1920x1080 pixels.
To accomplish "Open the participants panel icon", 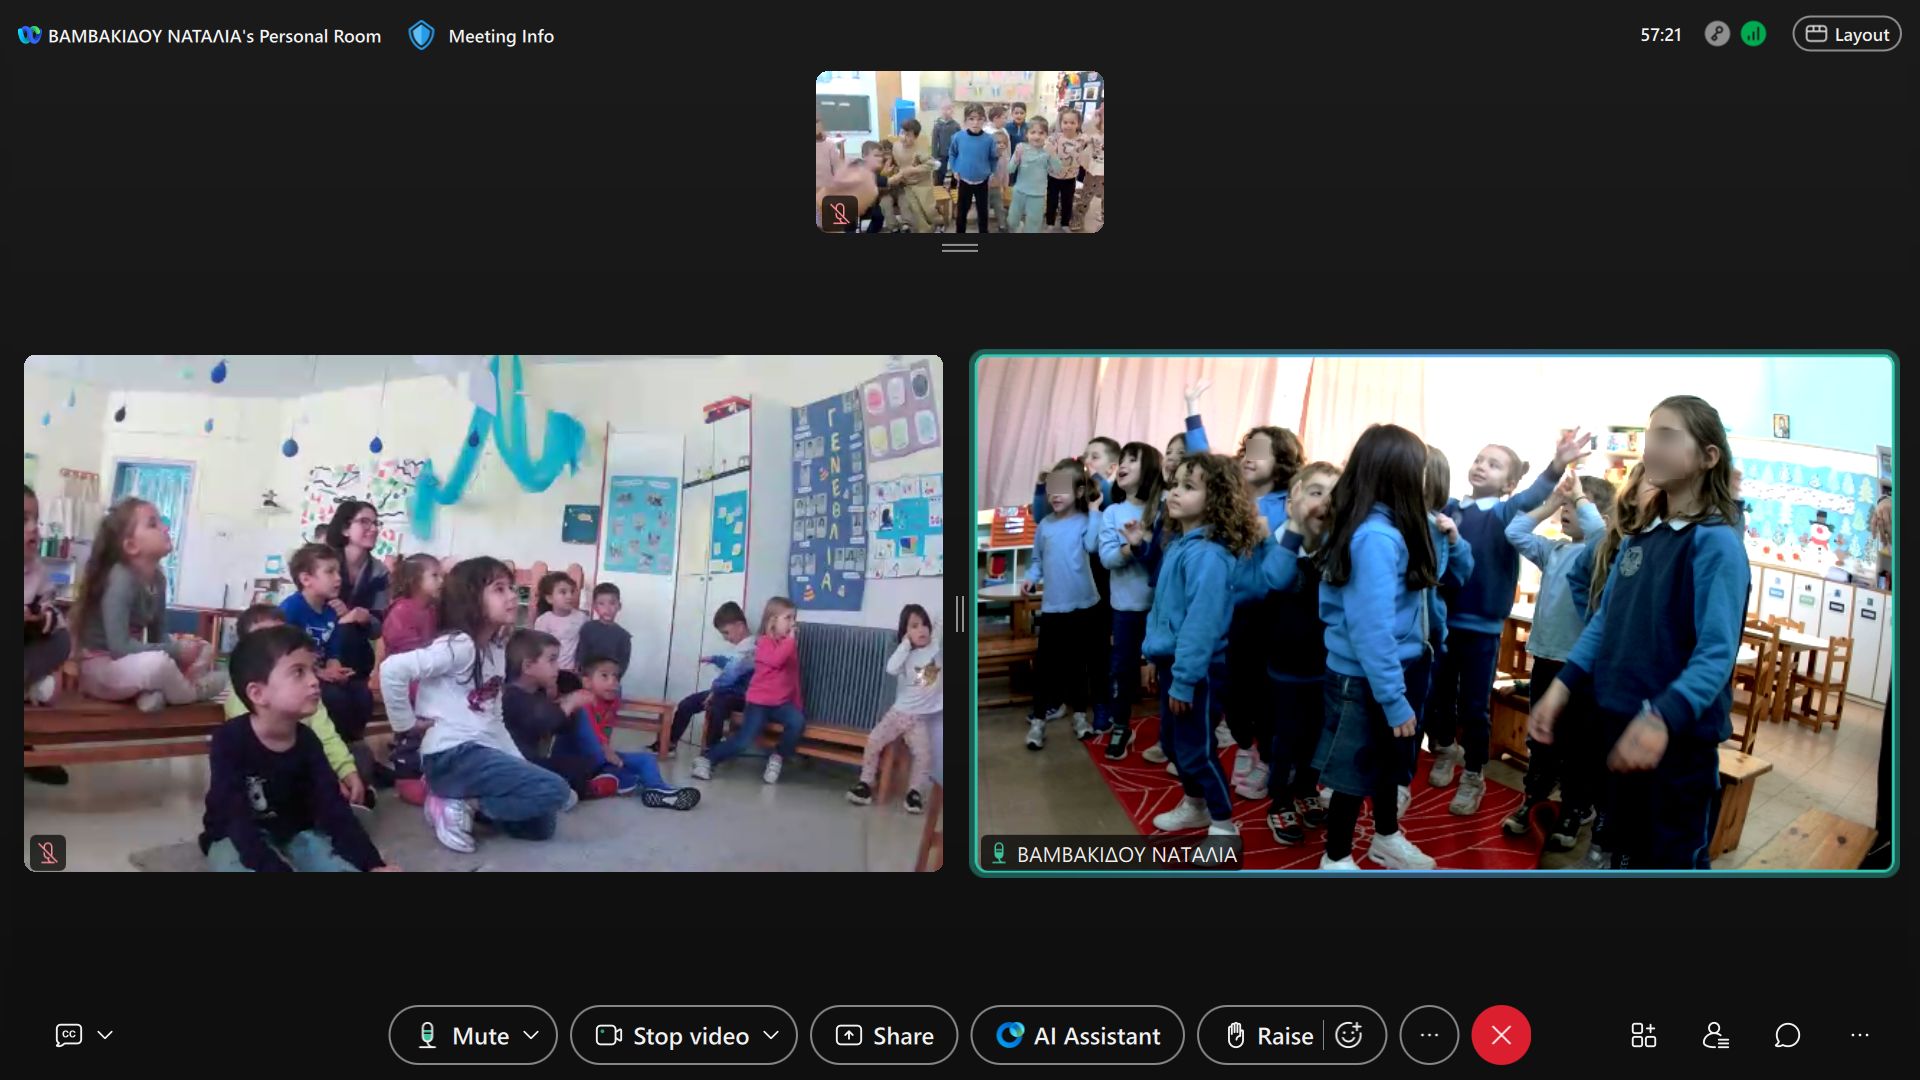I will 1716,1035.
